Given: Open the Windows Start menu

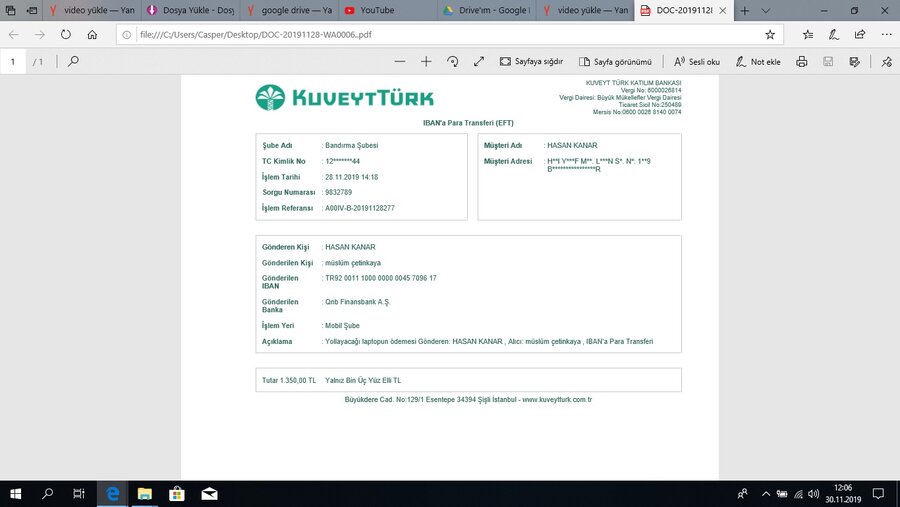Looking at the screenshot, I should [x=15, y=494].
